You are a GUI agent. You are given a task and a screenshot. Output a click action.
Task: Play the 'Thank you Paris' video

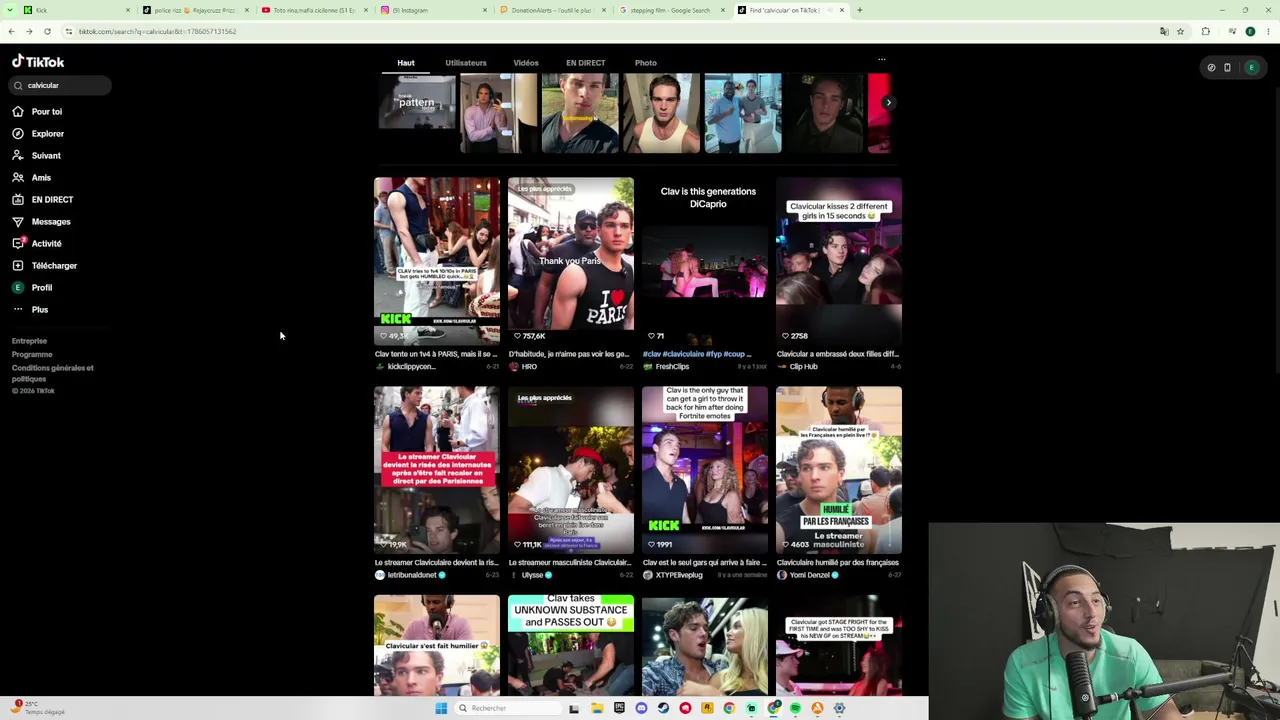click(571, 262)
